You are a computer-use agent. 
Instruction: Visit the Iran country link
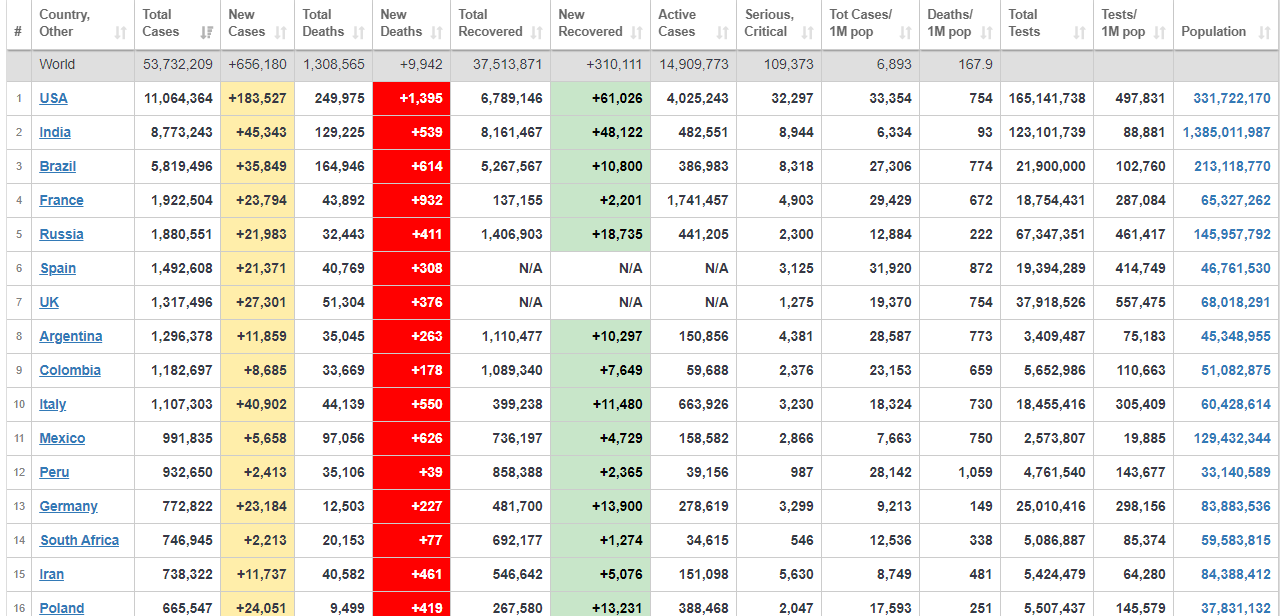tap(51, 574)
